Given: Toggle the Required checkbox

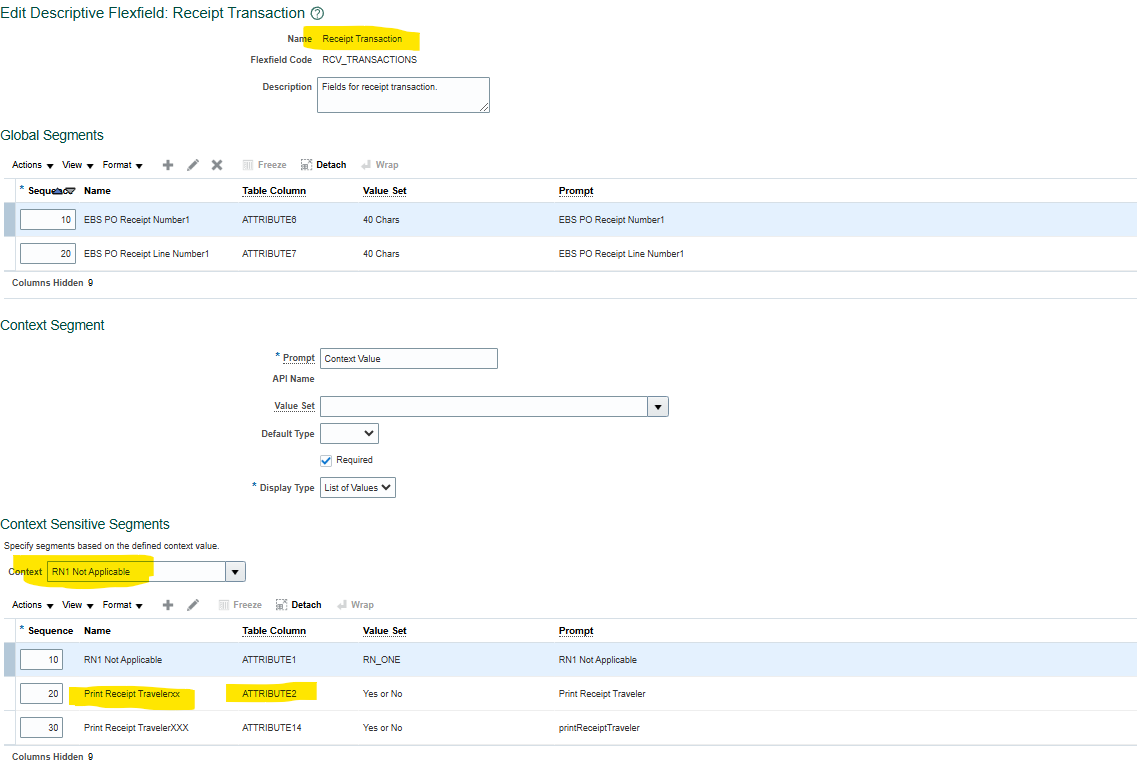Looking at the screenshot, I should pyautogui.click(x=326, y=460).
